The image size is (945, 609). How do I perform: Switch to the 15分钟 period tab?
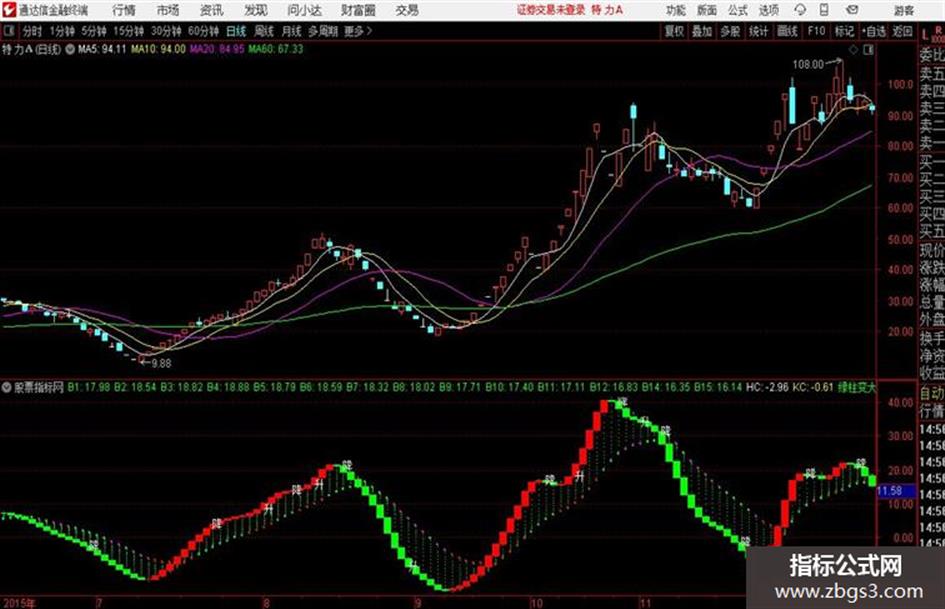pyautogui.click(x=129, y=31)
